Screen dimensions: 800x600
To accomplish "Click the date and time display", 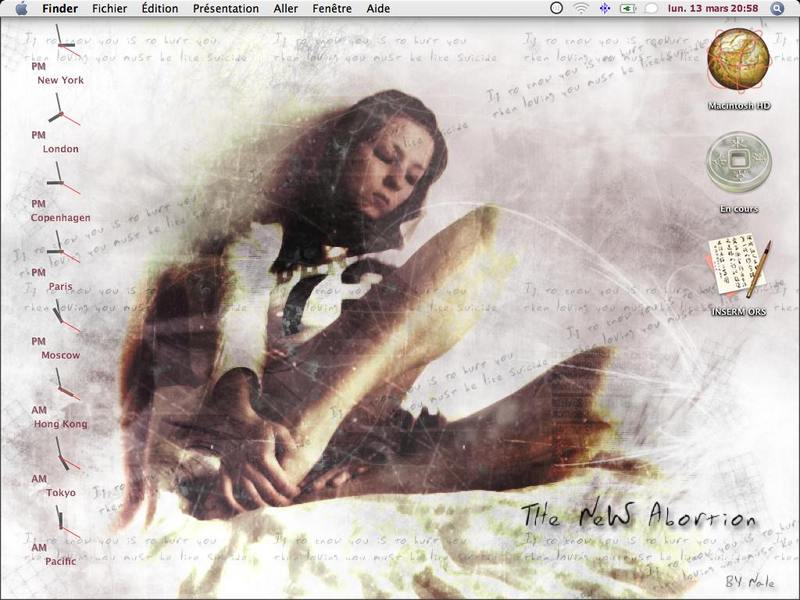I will (713, 8).
